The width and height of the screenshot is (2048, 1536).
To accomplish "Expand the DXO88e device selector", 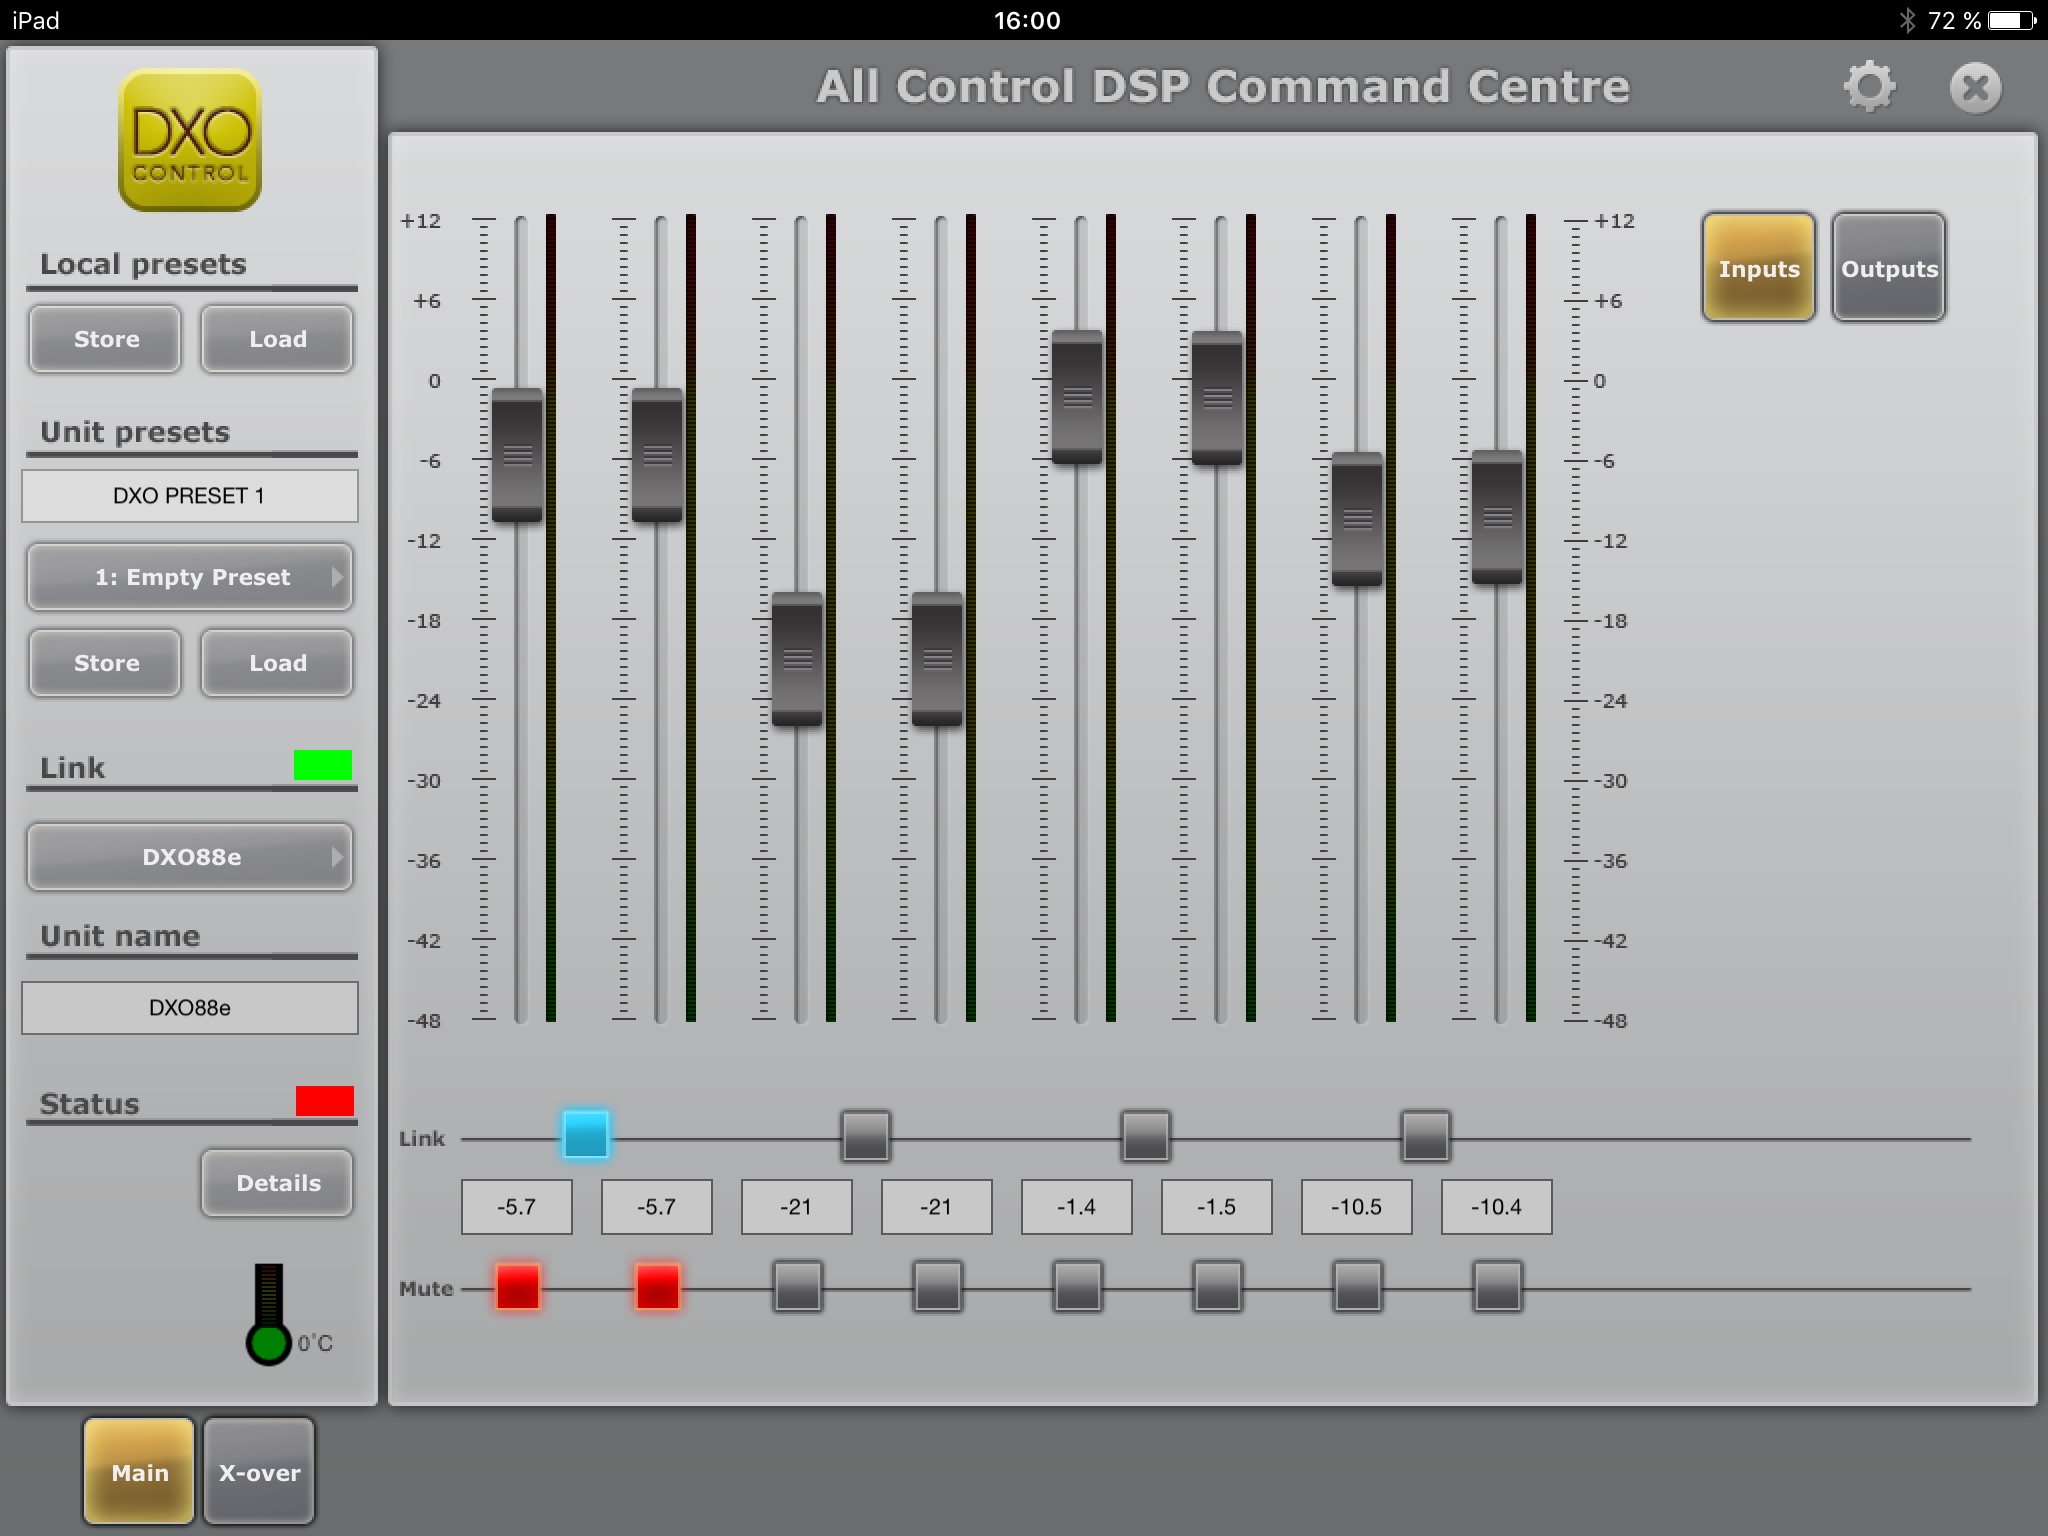I will pos(190,857).
